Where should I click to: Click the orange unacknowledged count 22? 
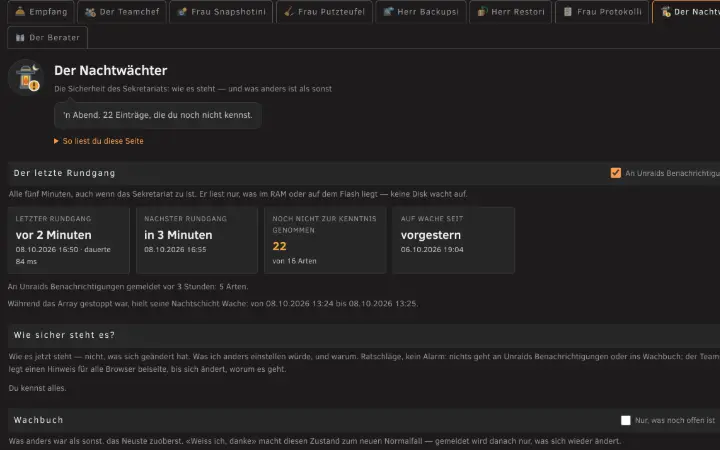(x=279, y=246)
